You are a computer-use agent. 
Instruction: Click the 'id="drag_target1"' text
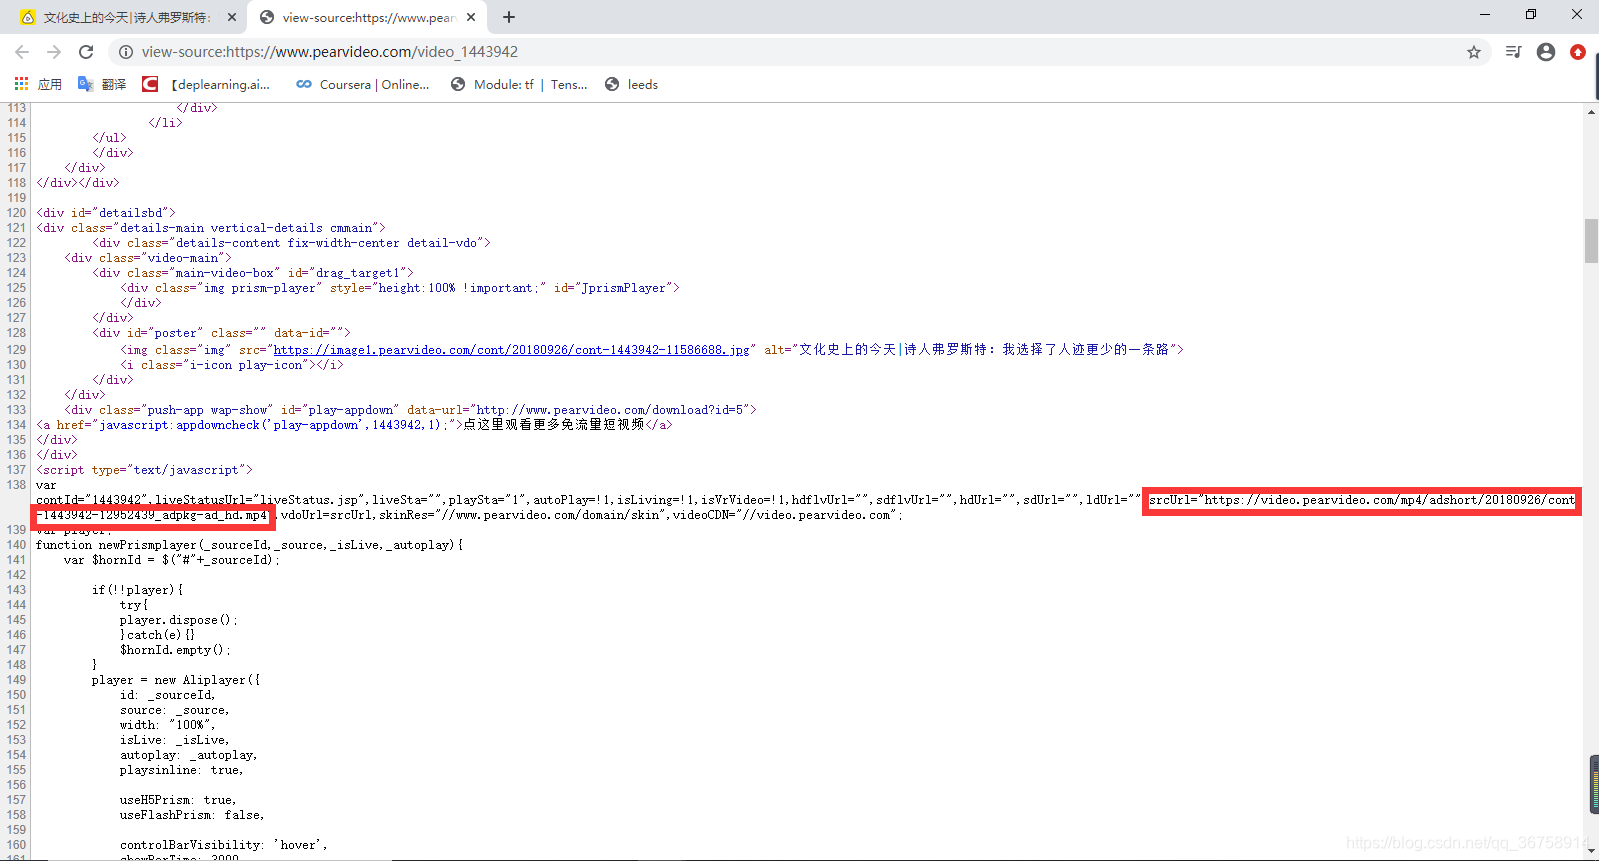click(x=347, y=273)
